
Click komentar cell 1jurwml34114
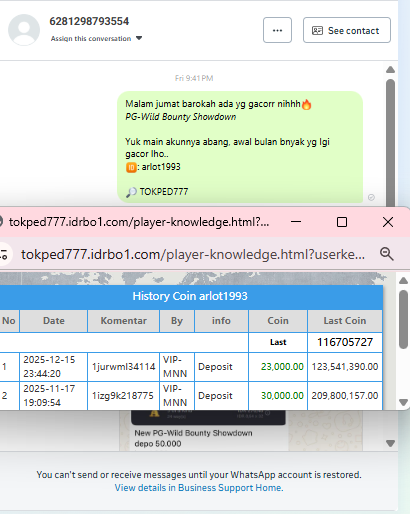123,367
